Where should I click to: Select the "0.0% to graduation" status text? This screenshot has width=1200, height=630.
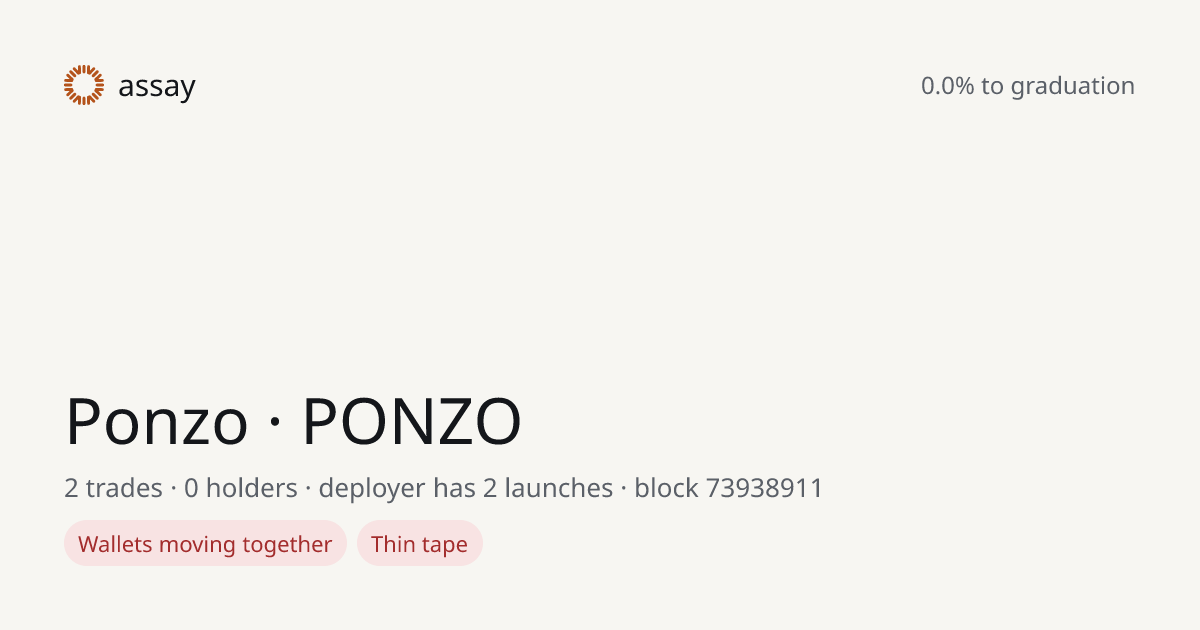[x=1028, y=86]
